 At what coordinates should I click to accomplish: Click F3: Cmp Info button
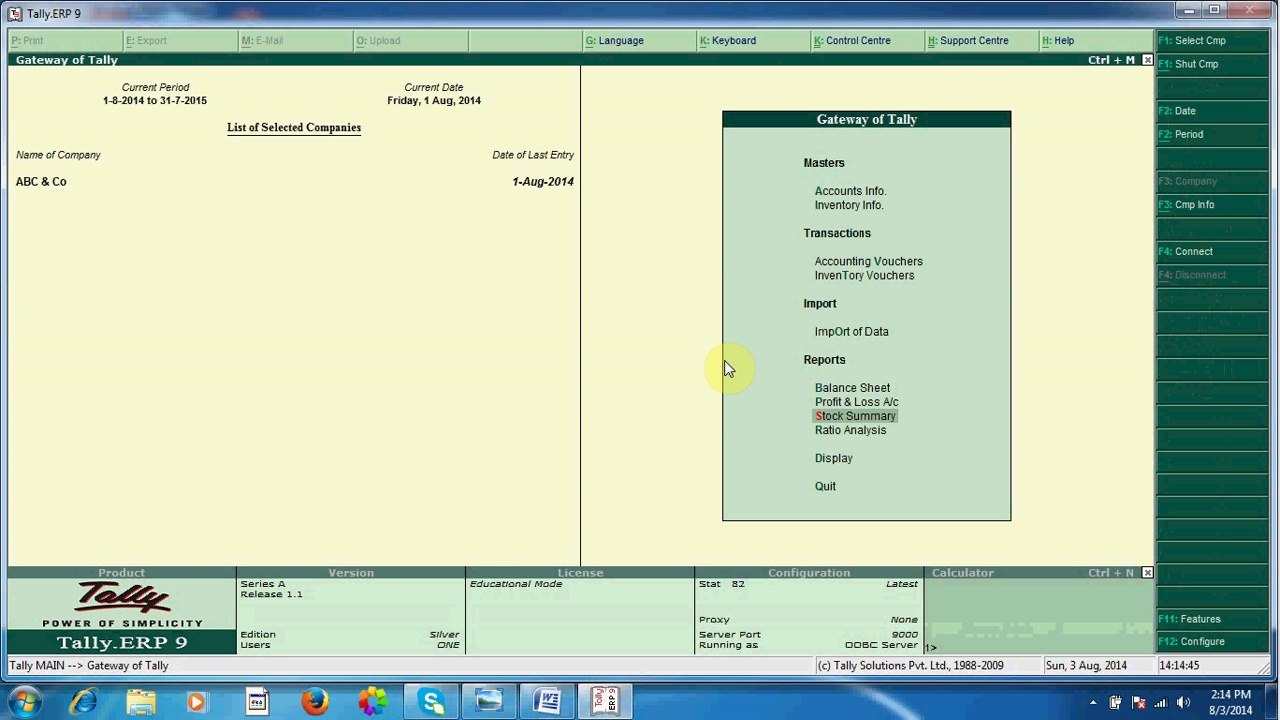click(x=1213, y=205)
